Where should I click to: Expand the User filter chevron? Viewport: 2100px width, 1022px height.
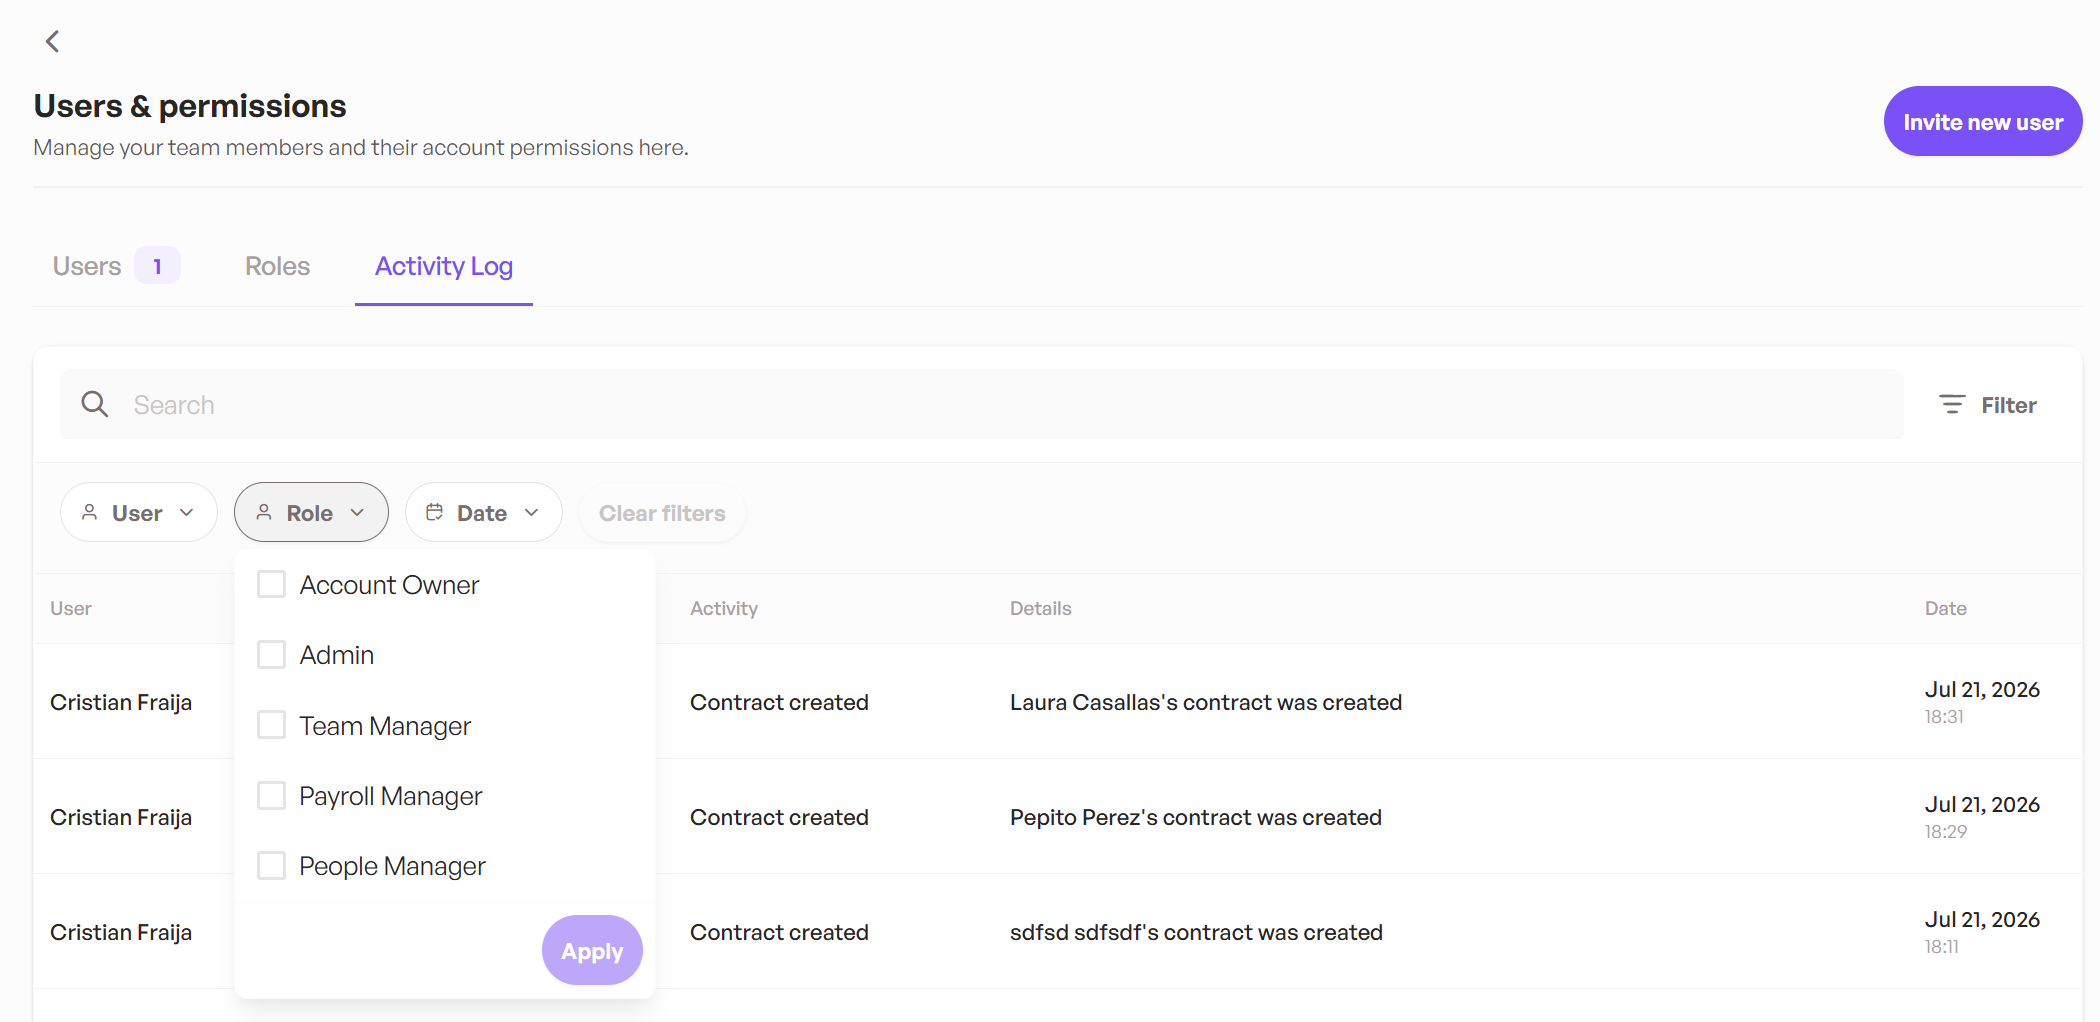(x=186, y=512)
